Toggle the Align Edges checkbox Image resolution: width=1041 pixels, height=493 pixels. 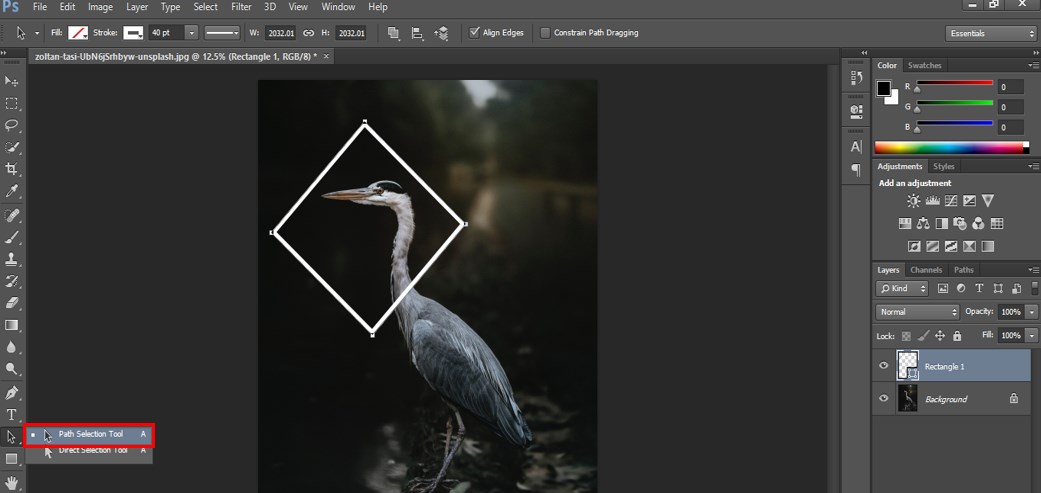click(x=474, y=33)
